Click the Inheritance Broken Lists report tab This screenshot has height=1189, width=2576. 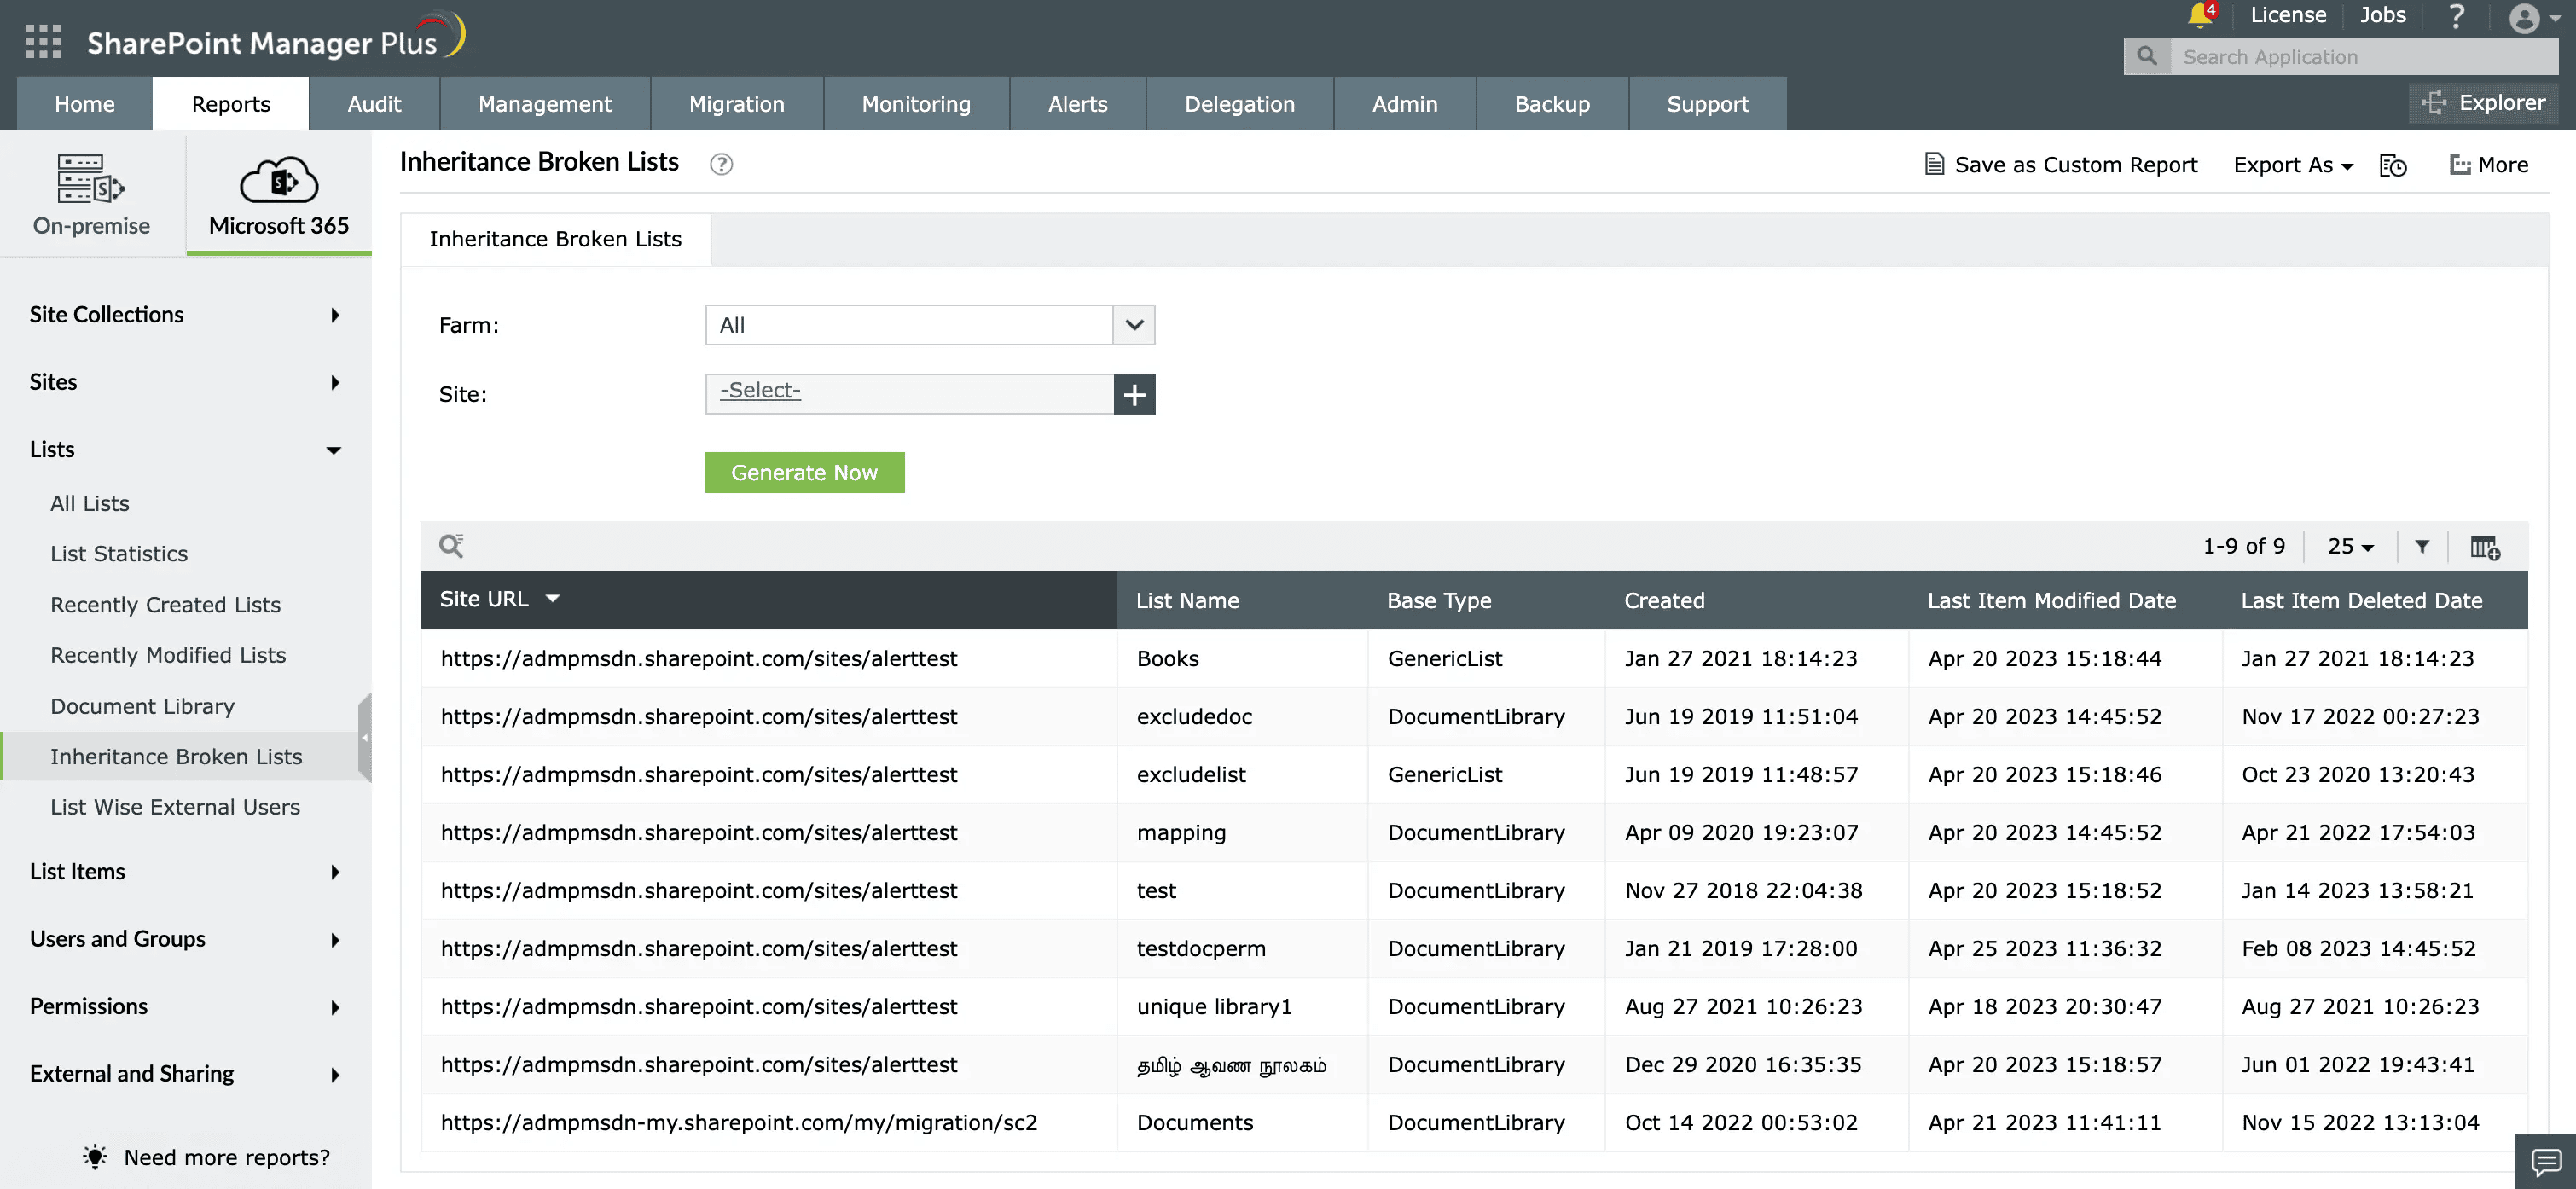556,239
